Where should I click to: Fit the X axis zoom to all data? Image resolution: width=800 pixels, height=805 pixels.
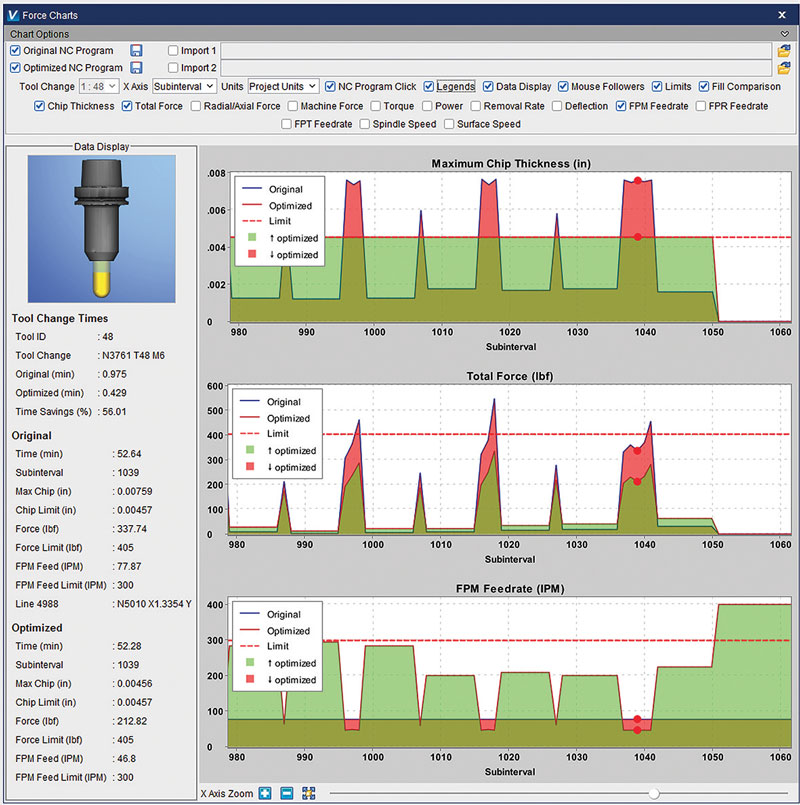click(x=309, y=793)
